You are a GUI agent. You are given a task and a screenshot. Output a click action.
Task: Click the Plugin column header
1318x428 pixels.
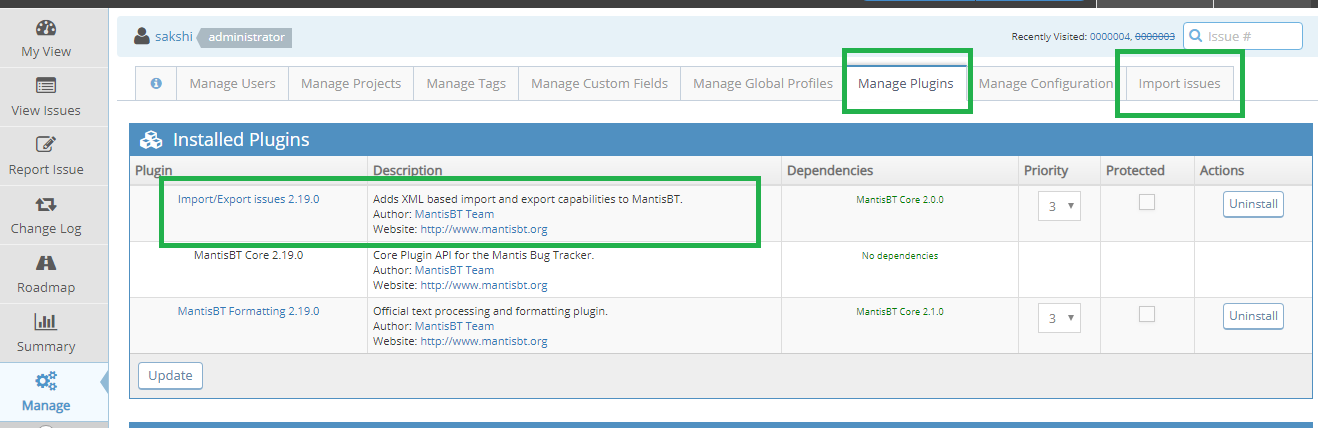(154, 171)
